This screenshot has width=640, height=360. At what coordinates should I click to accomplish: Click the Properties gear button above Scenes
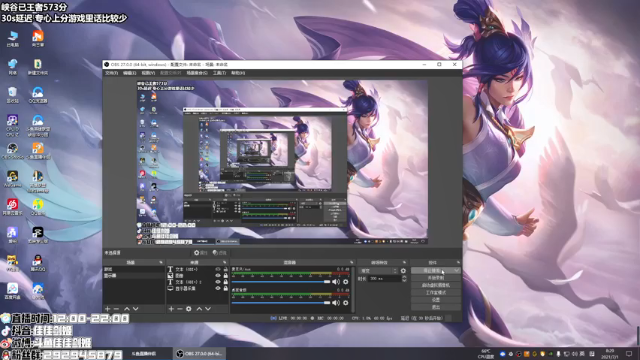click(x=201, y=253)
